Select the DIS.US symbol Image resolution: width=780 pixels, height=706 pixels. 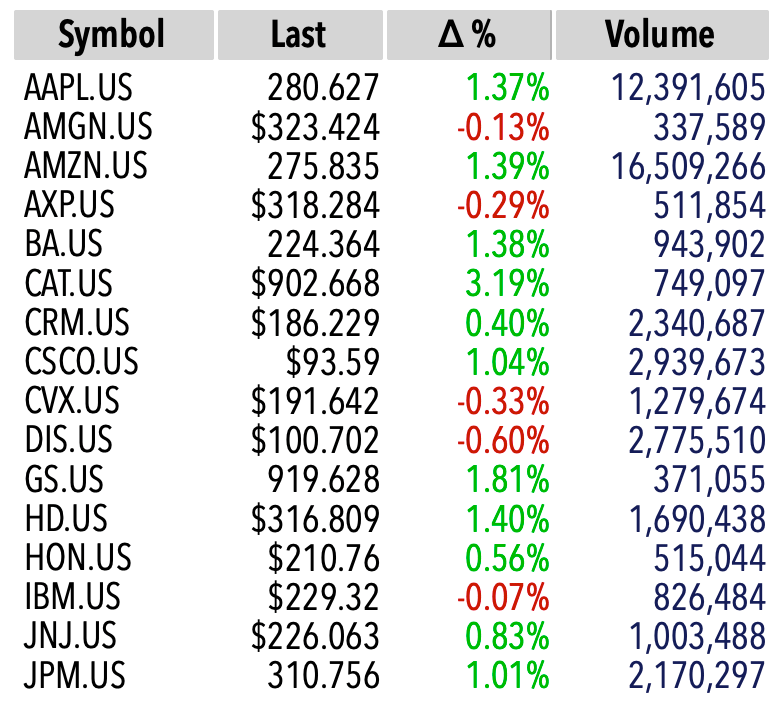pos(69,440)
